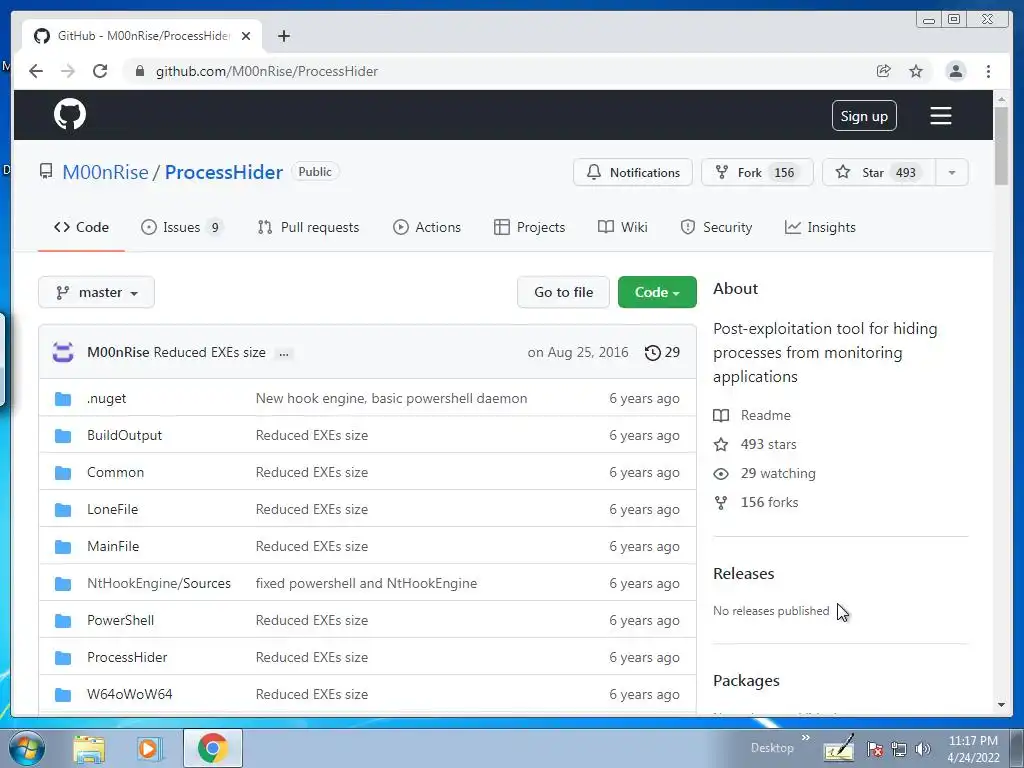Open the Pull requests tab
Viewport: 1024px width, 768px height.
click(x=308, y=227)
